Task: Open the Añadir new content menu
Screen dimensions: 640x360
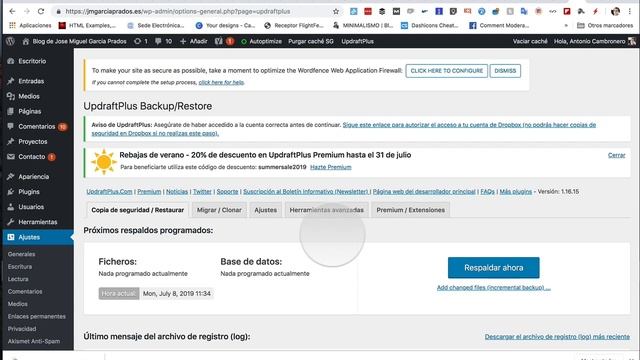Action: coord(193,41)
